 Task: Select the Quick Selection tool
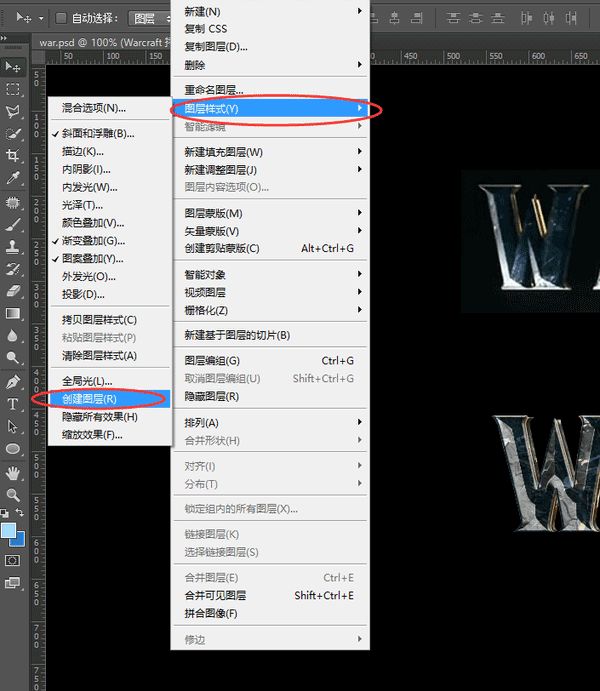[12, 134]
